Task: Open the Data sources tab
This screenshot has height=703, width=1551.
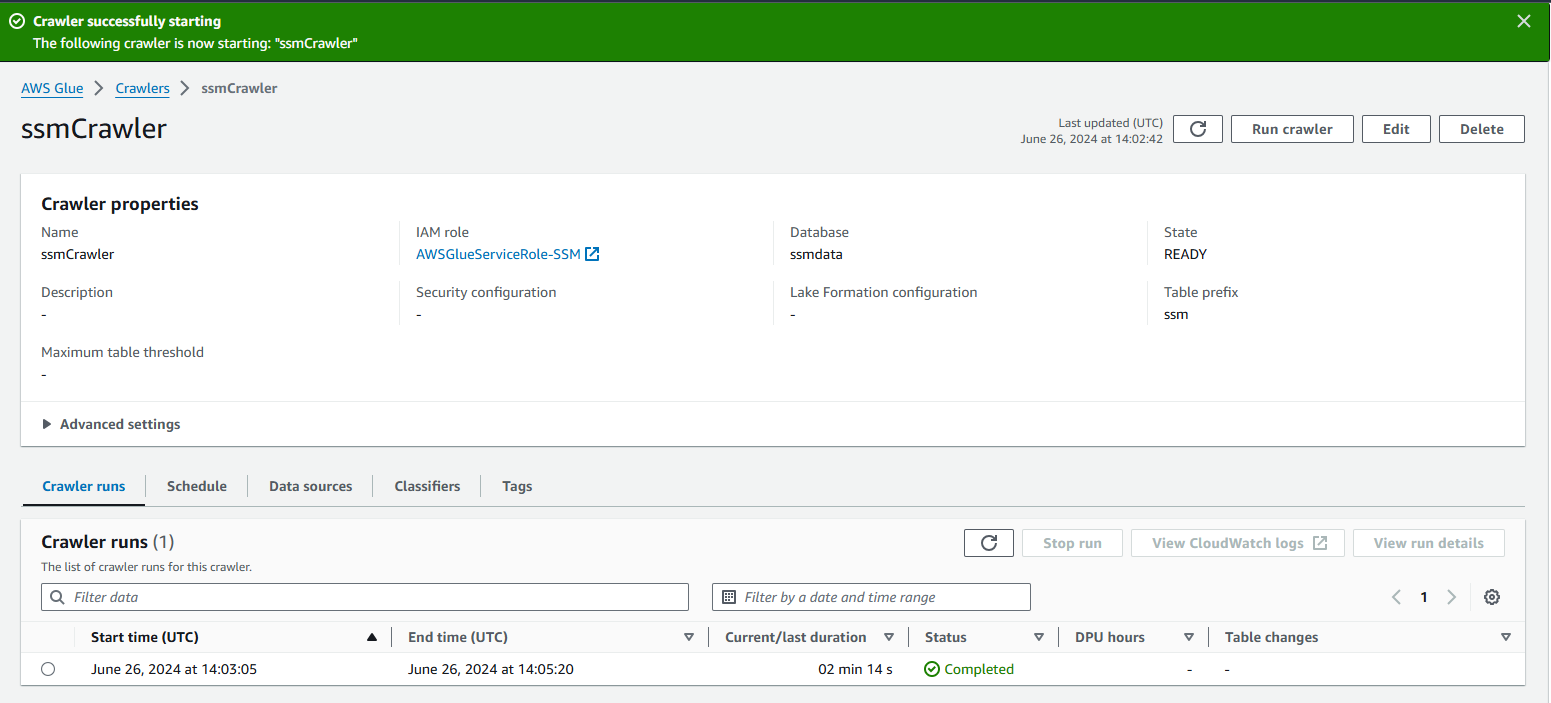Action: click(311, 486)
